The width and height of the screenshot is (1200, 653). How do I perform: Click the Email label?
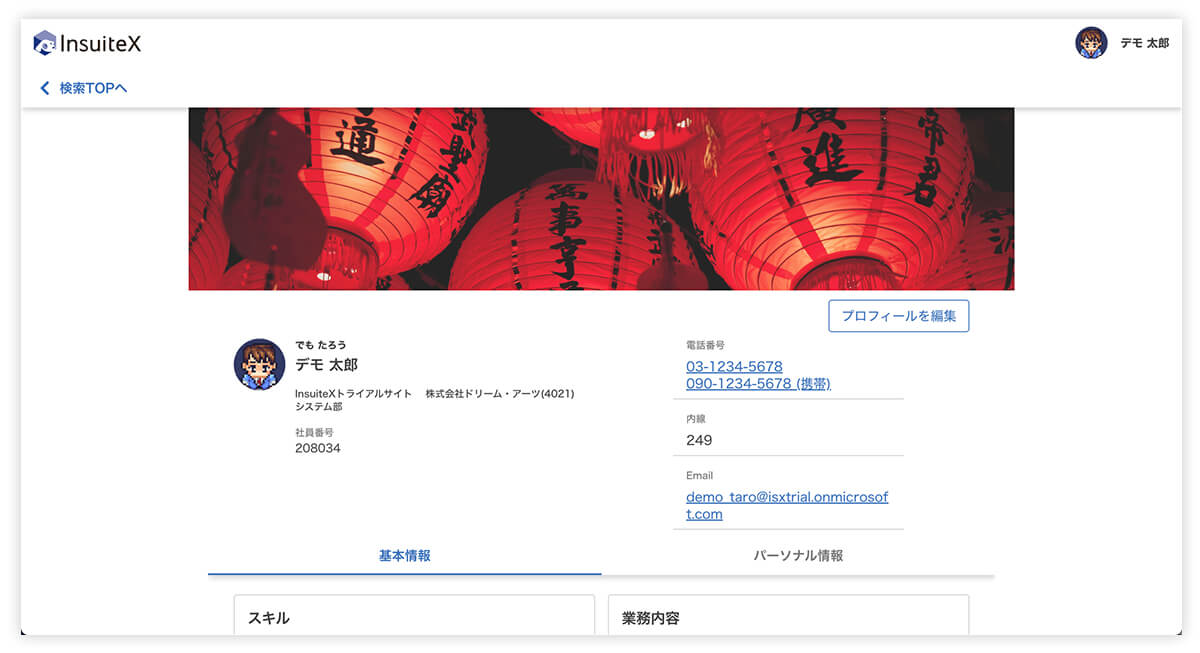[699, 476]
